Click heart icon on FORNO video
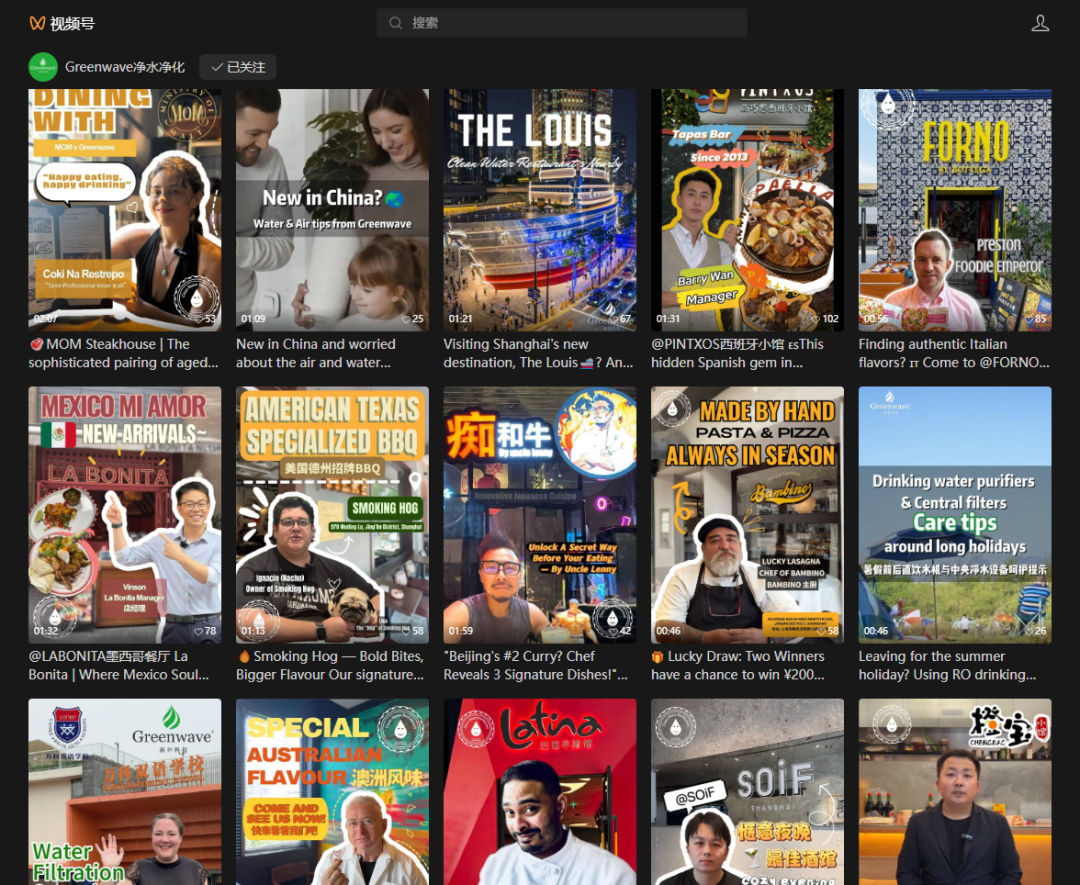Image resolution: width=1080 pixels, height=885 pixels. click(1027, 320)
